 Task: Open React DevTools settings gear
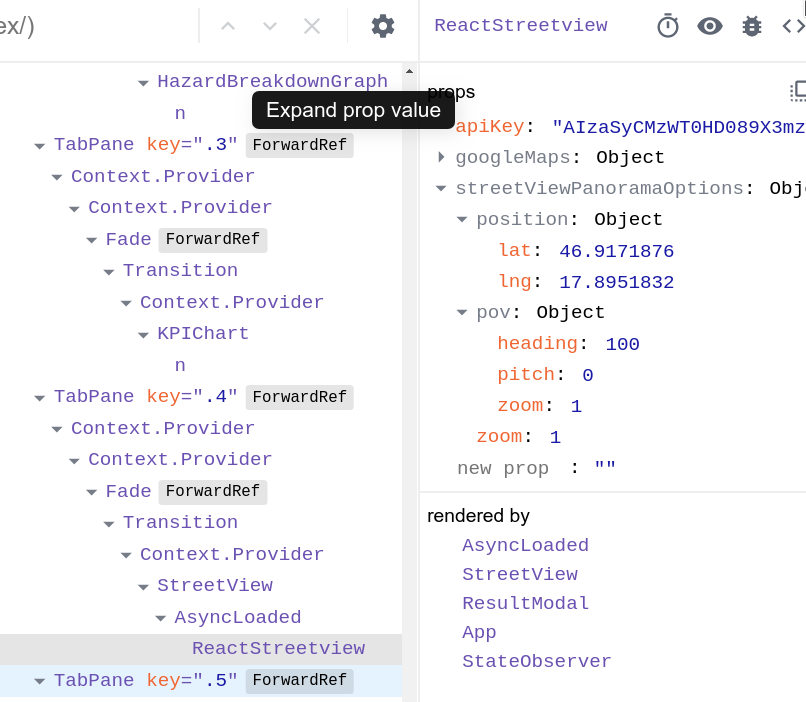click(383, 26)
